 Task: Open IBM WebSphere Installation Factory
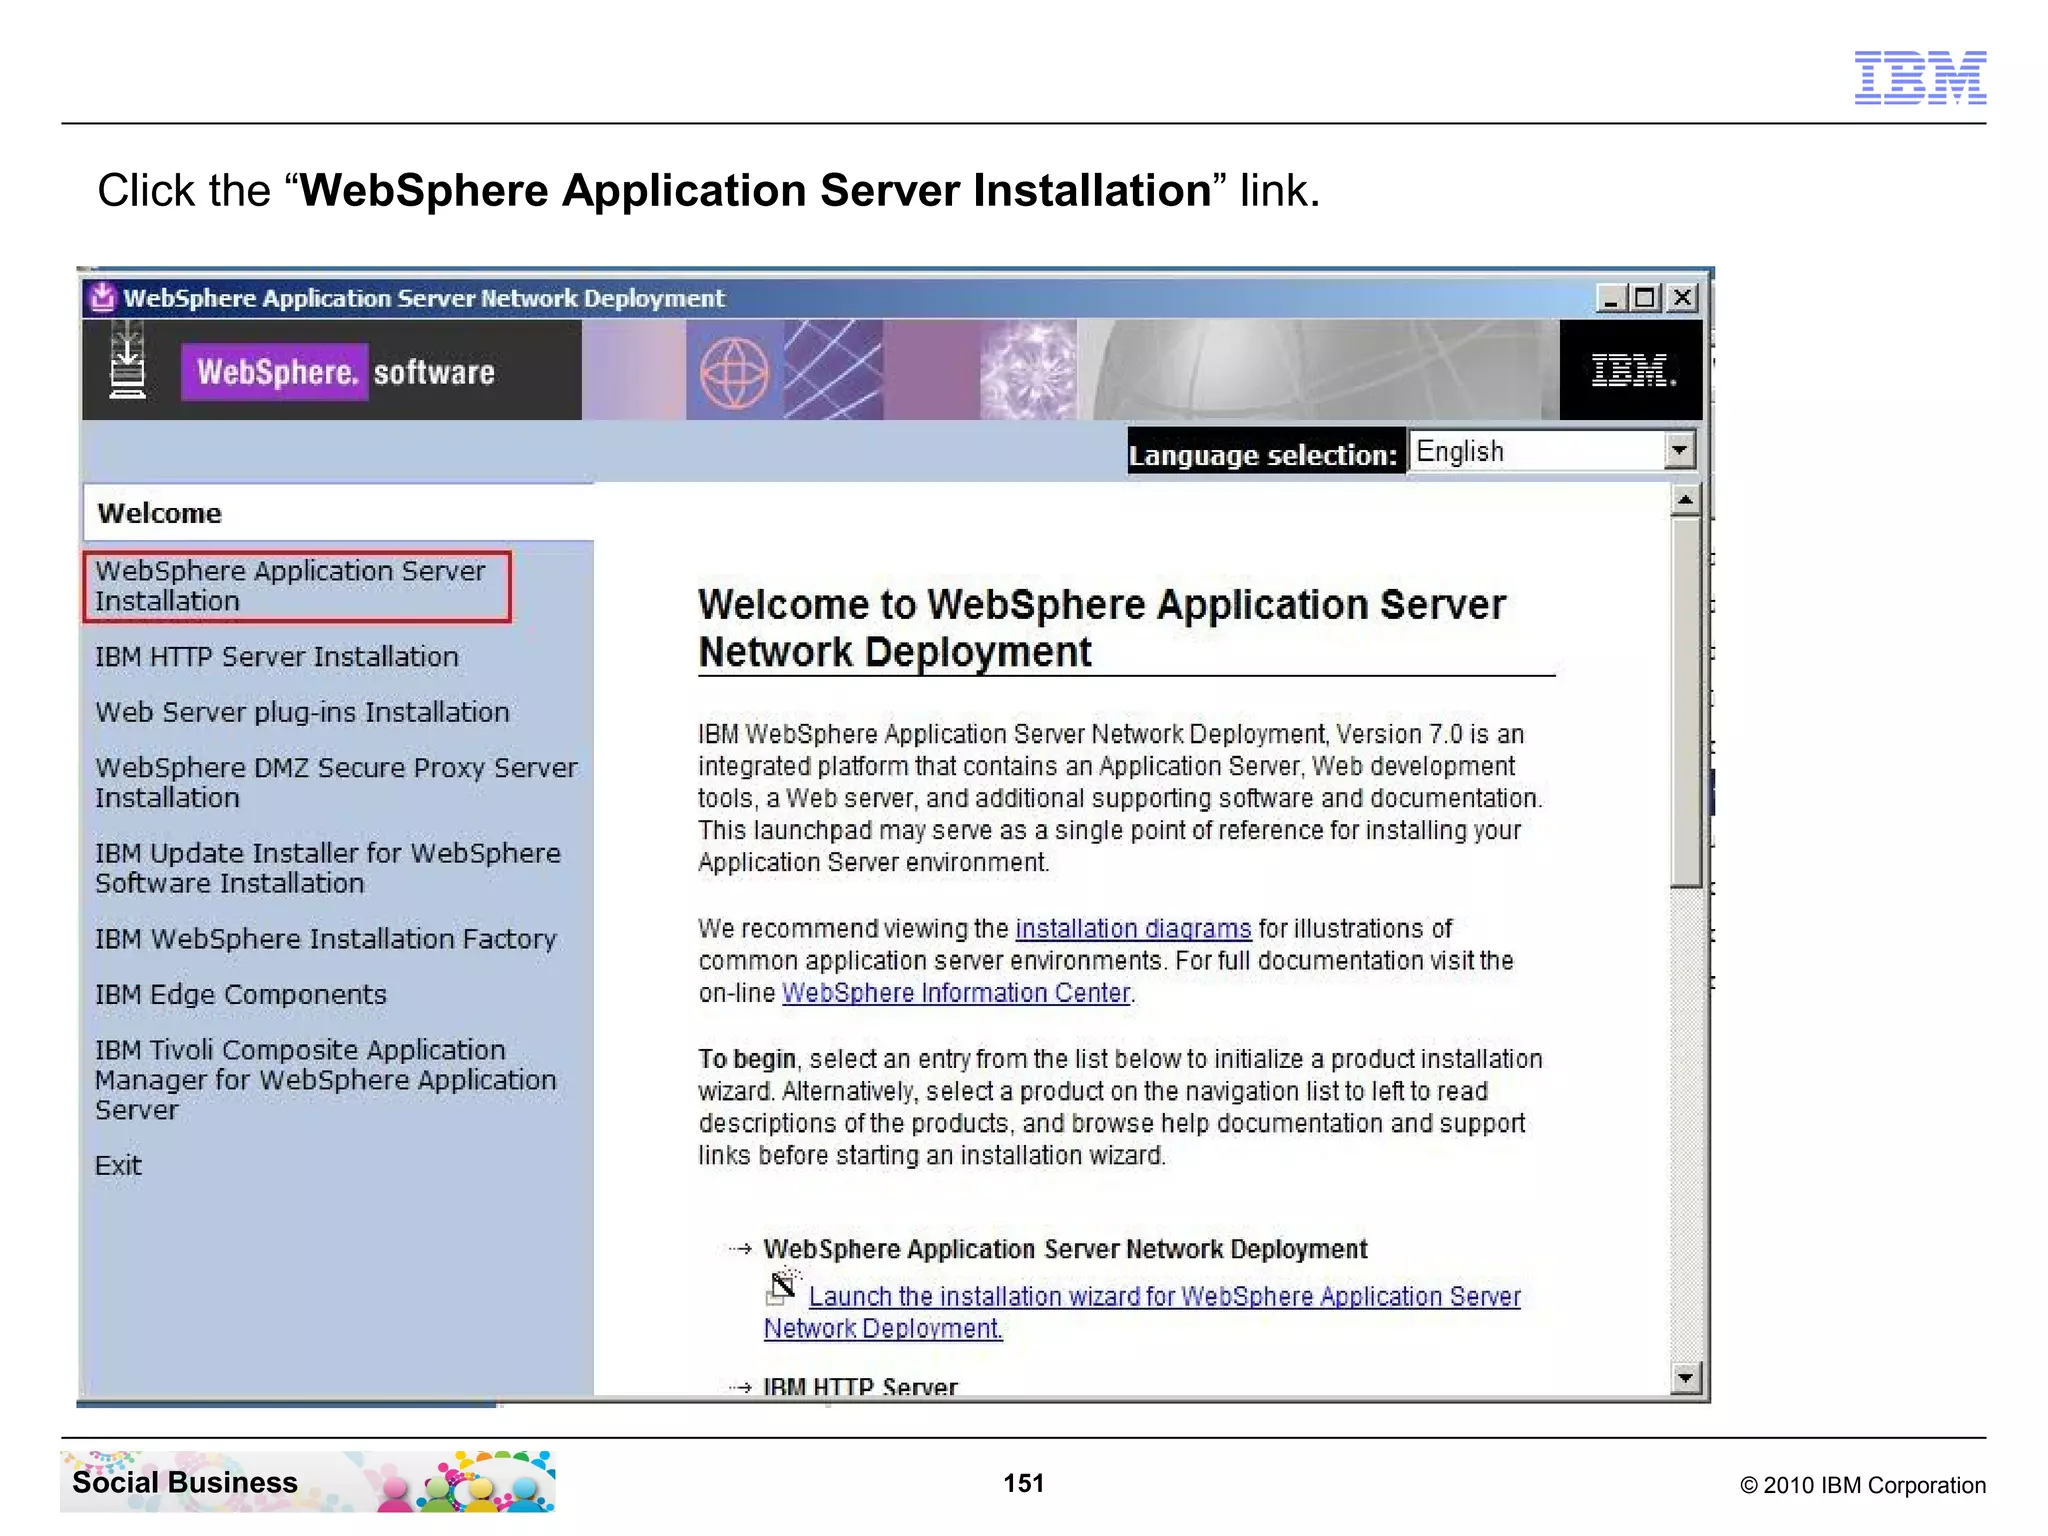coord(325,939)
